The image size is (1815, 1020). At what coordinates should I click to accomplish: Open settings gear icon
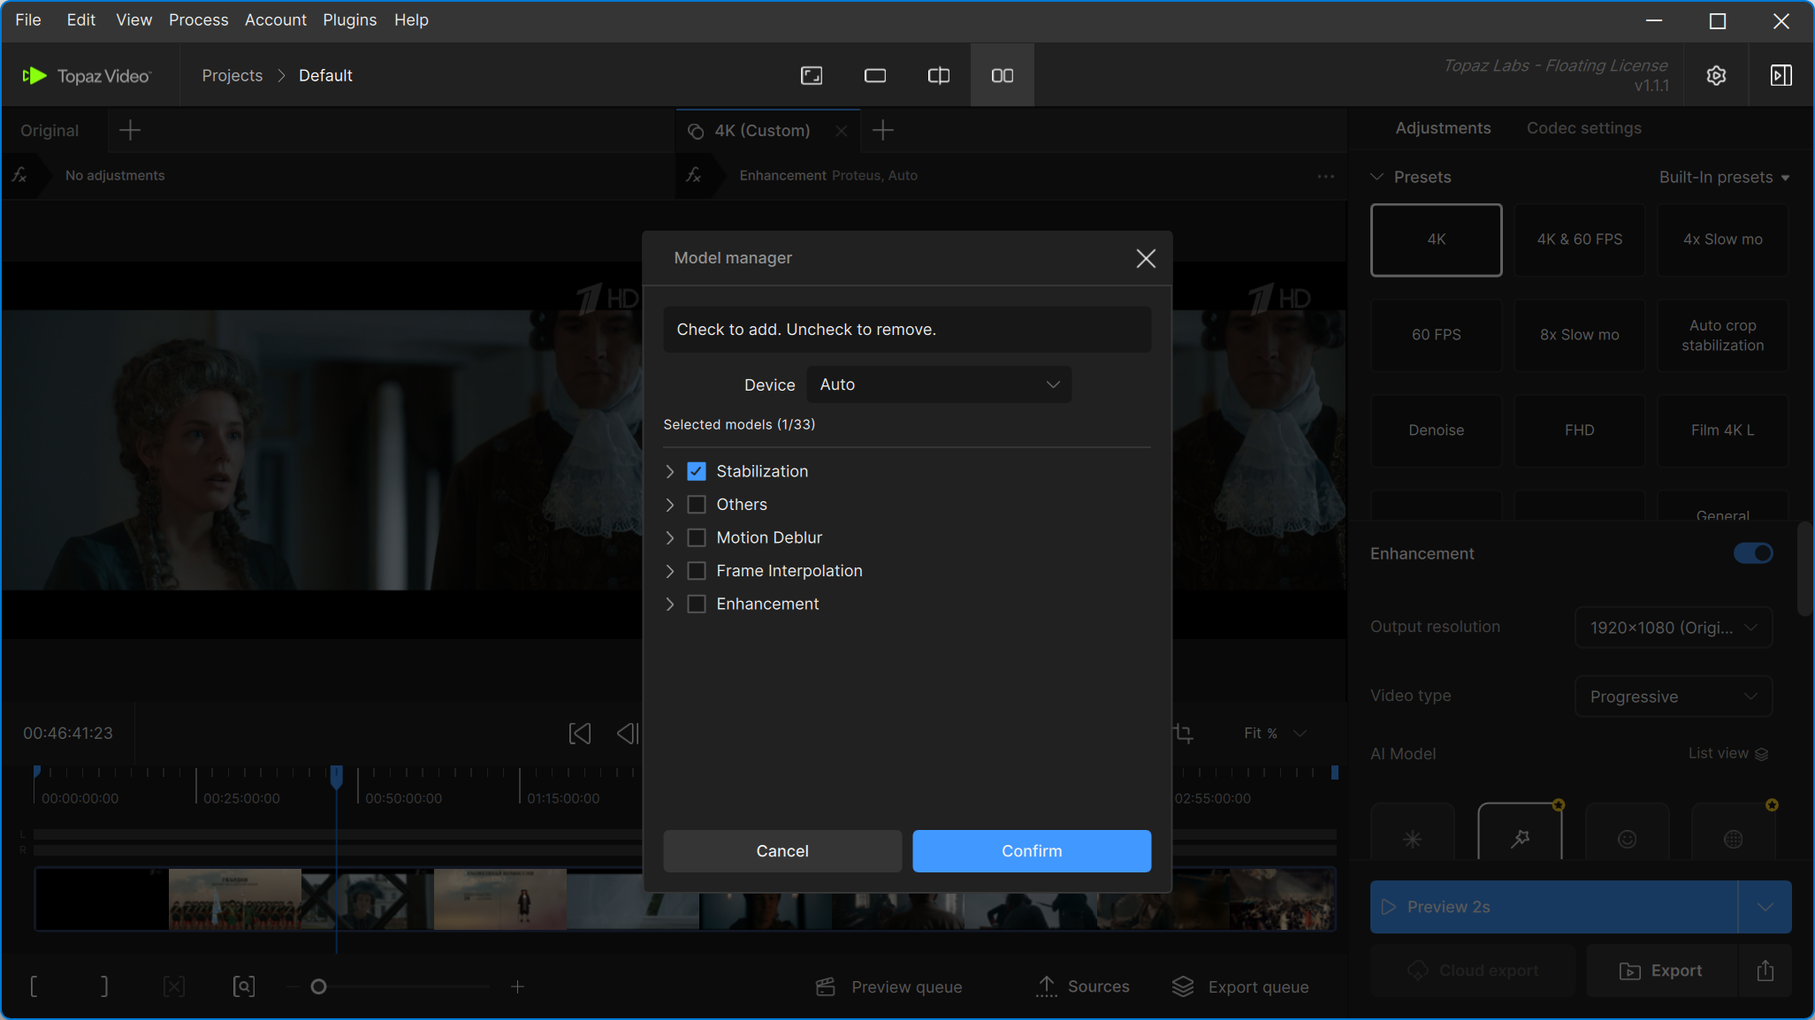(x=1716, y=76)
